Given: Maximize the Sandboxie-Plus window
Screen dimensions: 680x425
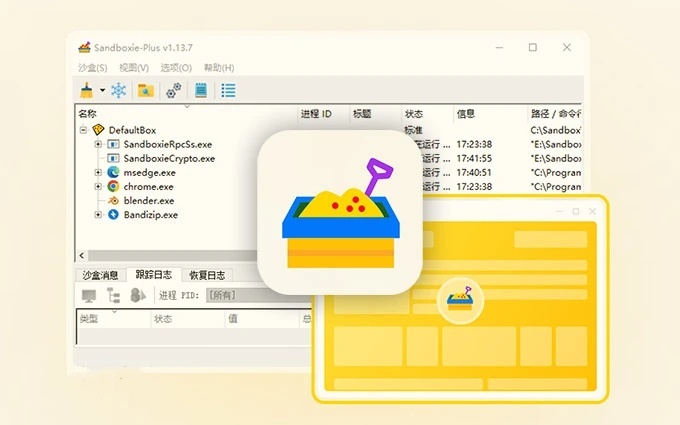Looking at the screenshot, I should (533, 47).
